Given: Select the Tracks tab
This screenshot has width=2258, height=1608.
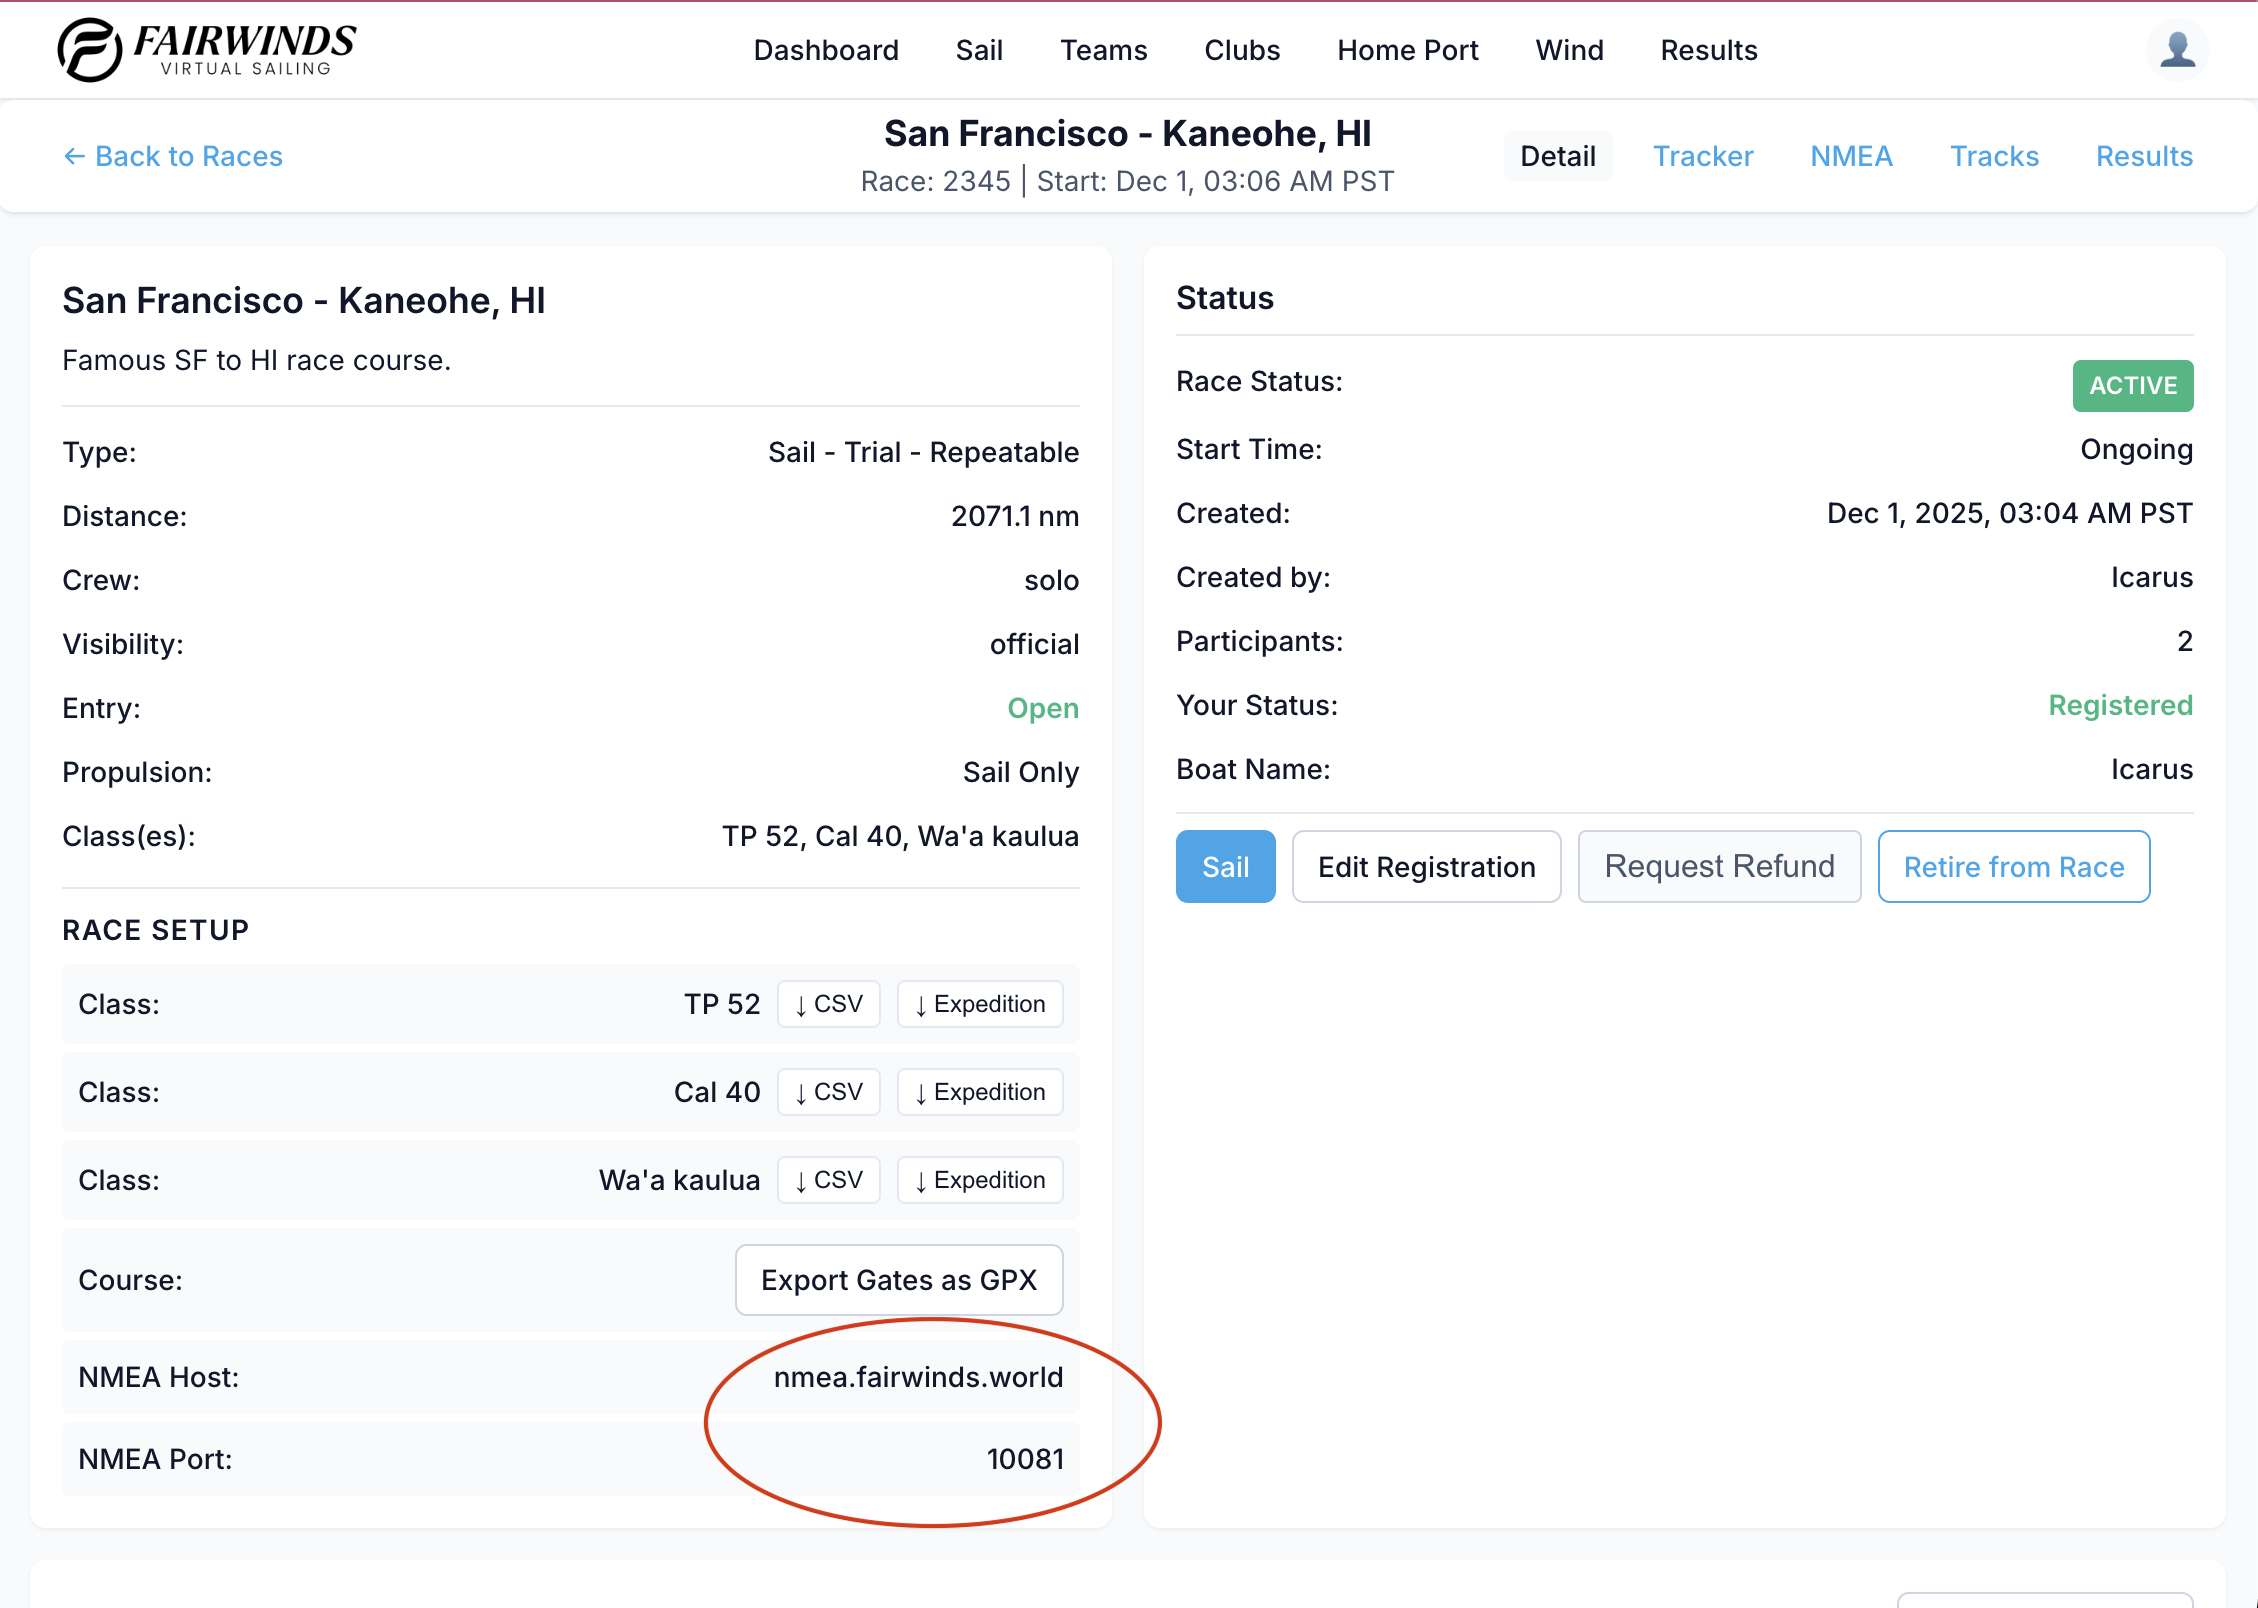Looking at the screenshot, I should click(x=1994, y=156).
